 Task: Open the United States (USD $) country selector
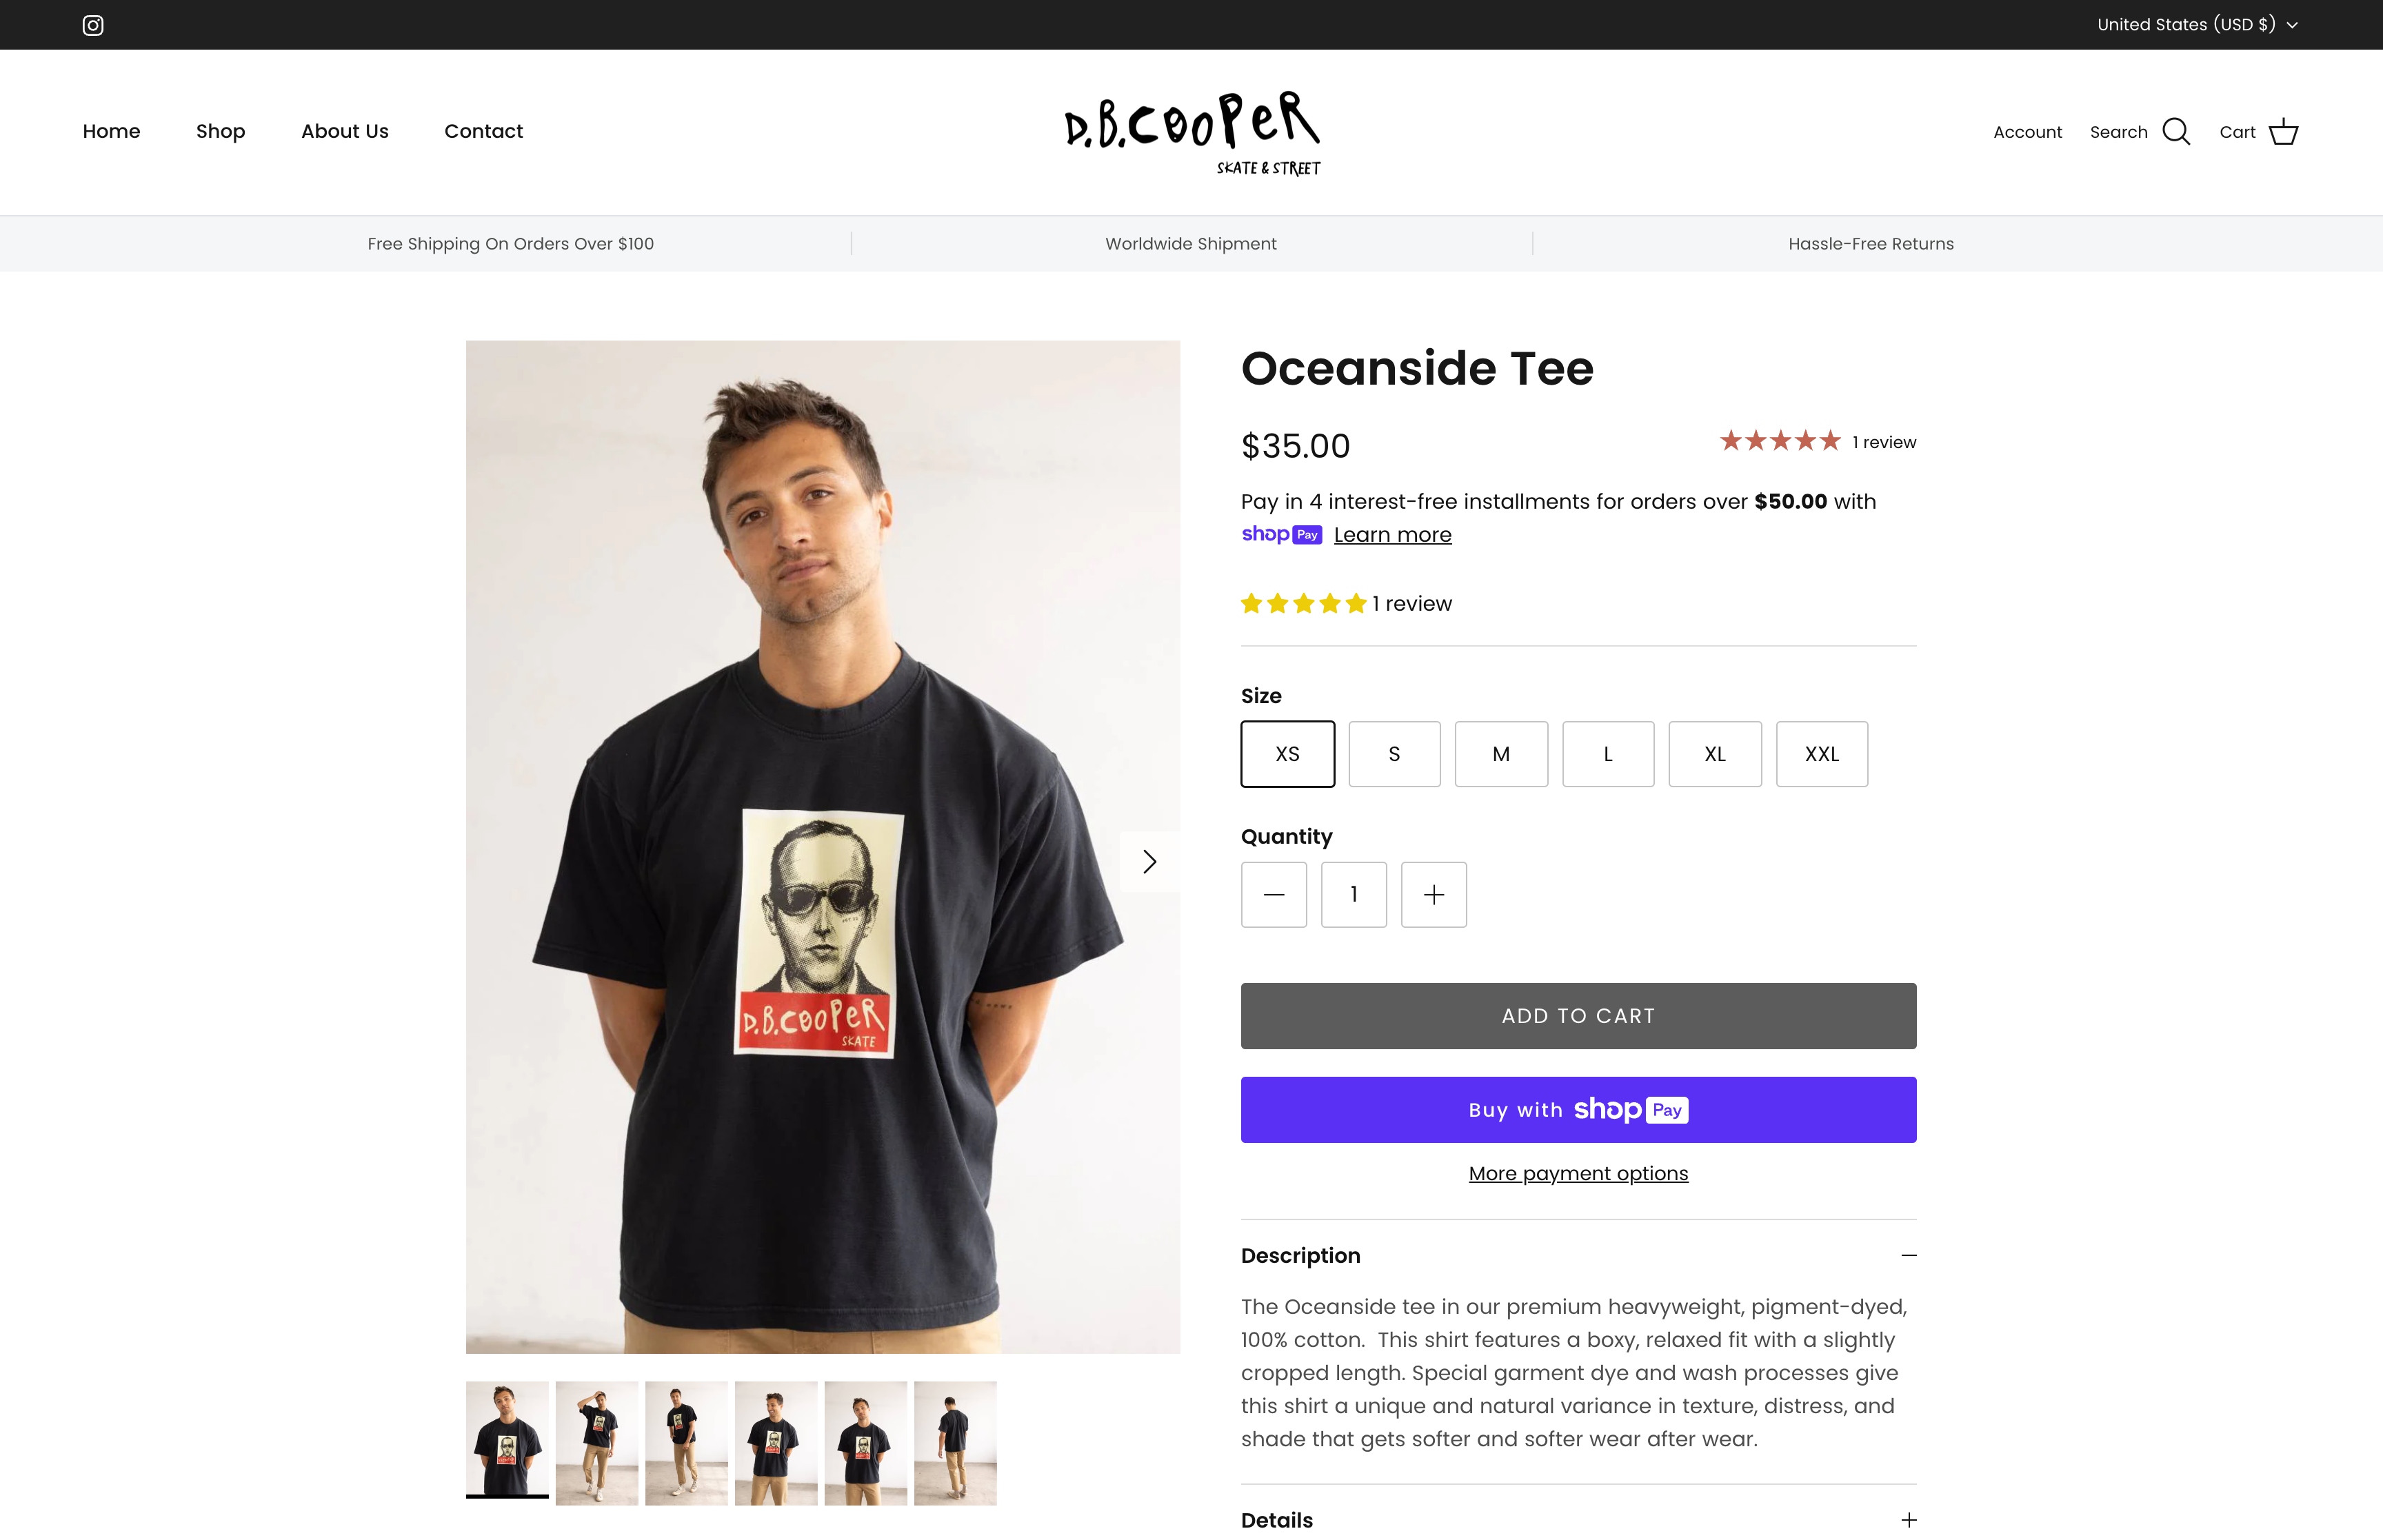[x=2196, y=24]
